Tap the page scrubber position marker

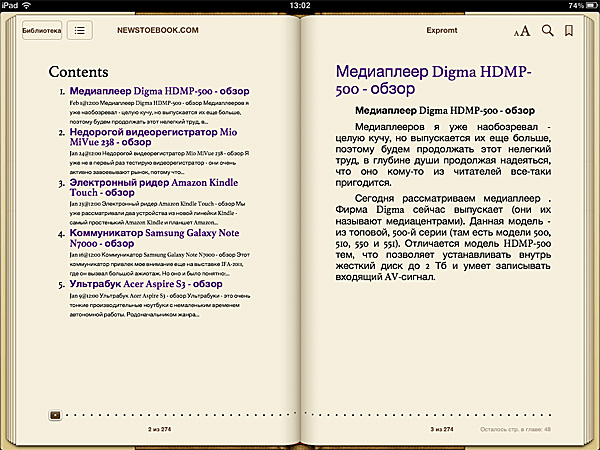click(54, 413)
